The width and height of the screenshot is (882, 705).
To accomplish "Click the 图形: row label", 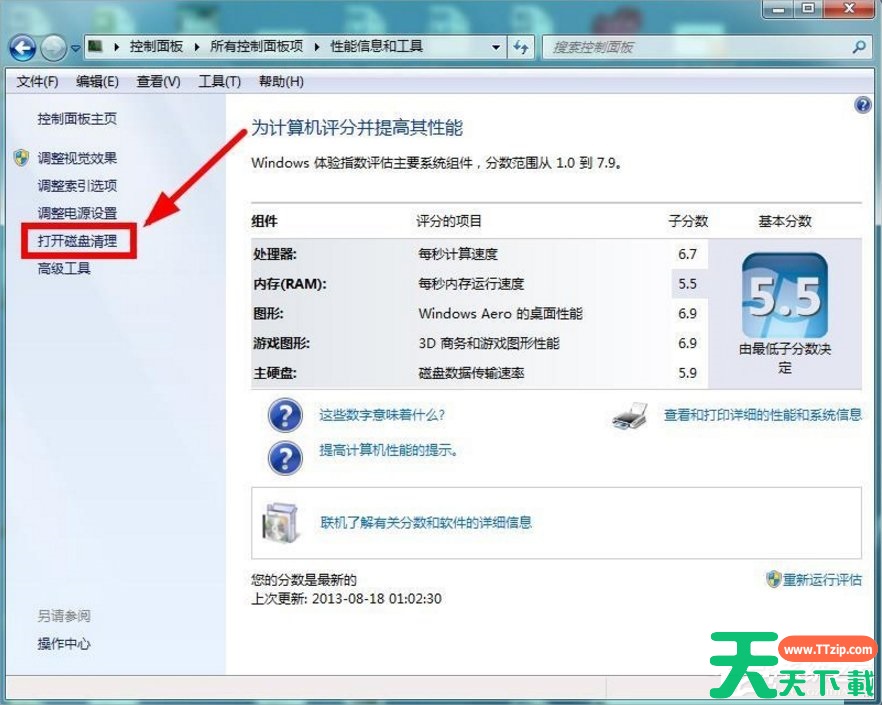I will pos(268,313).
